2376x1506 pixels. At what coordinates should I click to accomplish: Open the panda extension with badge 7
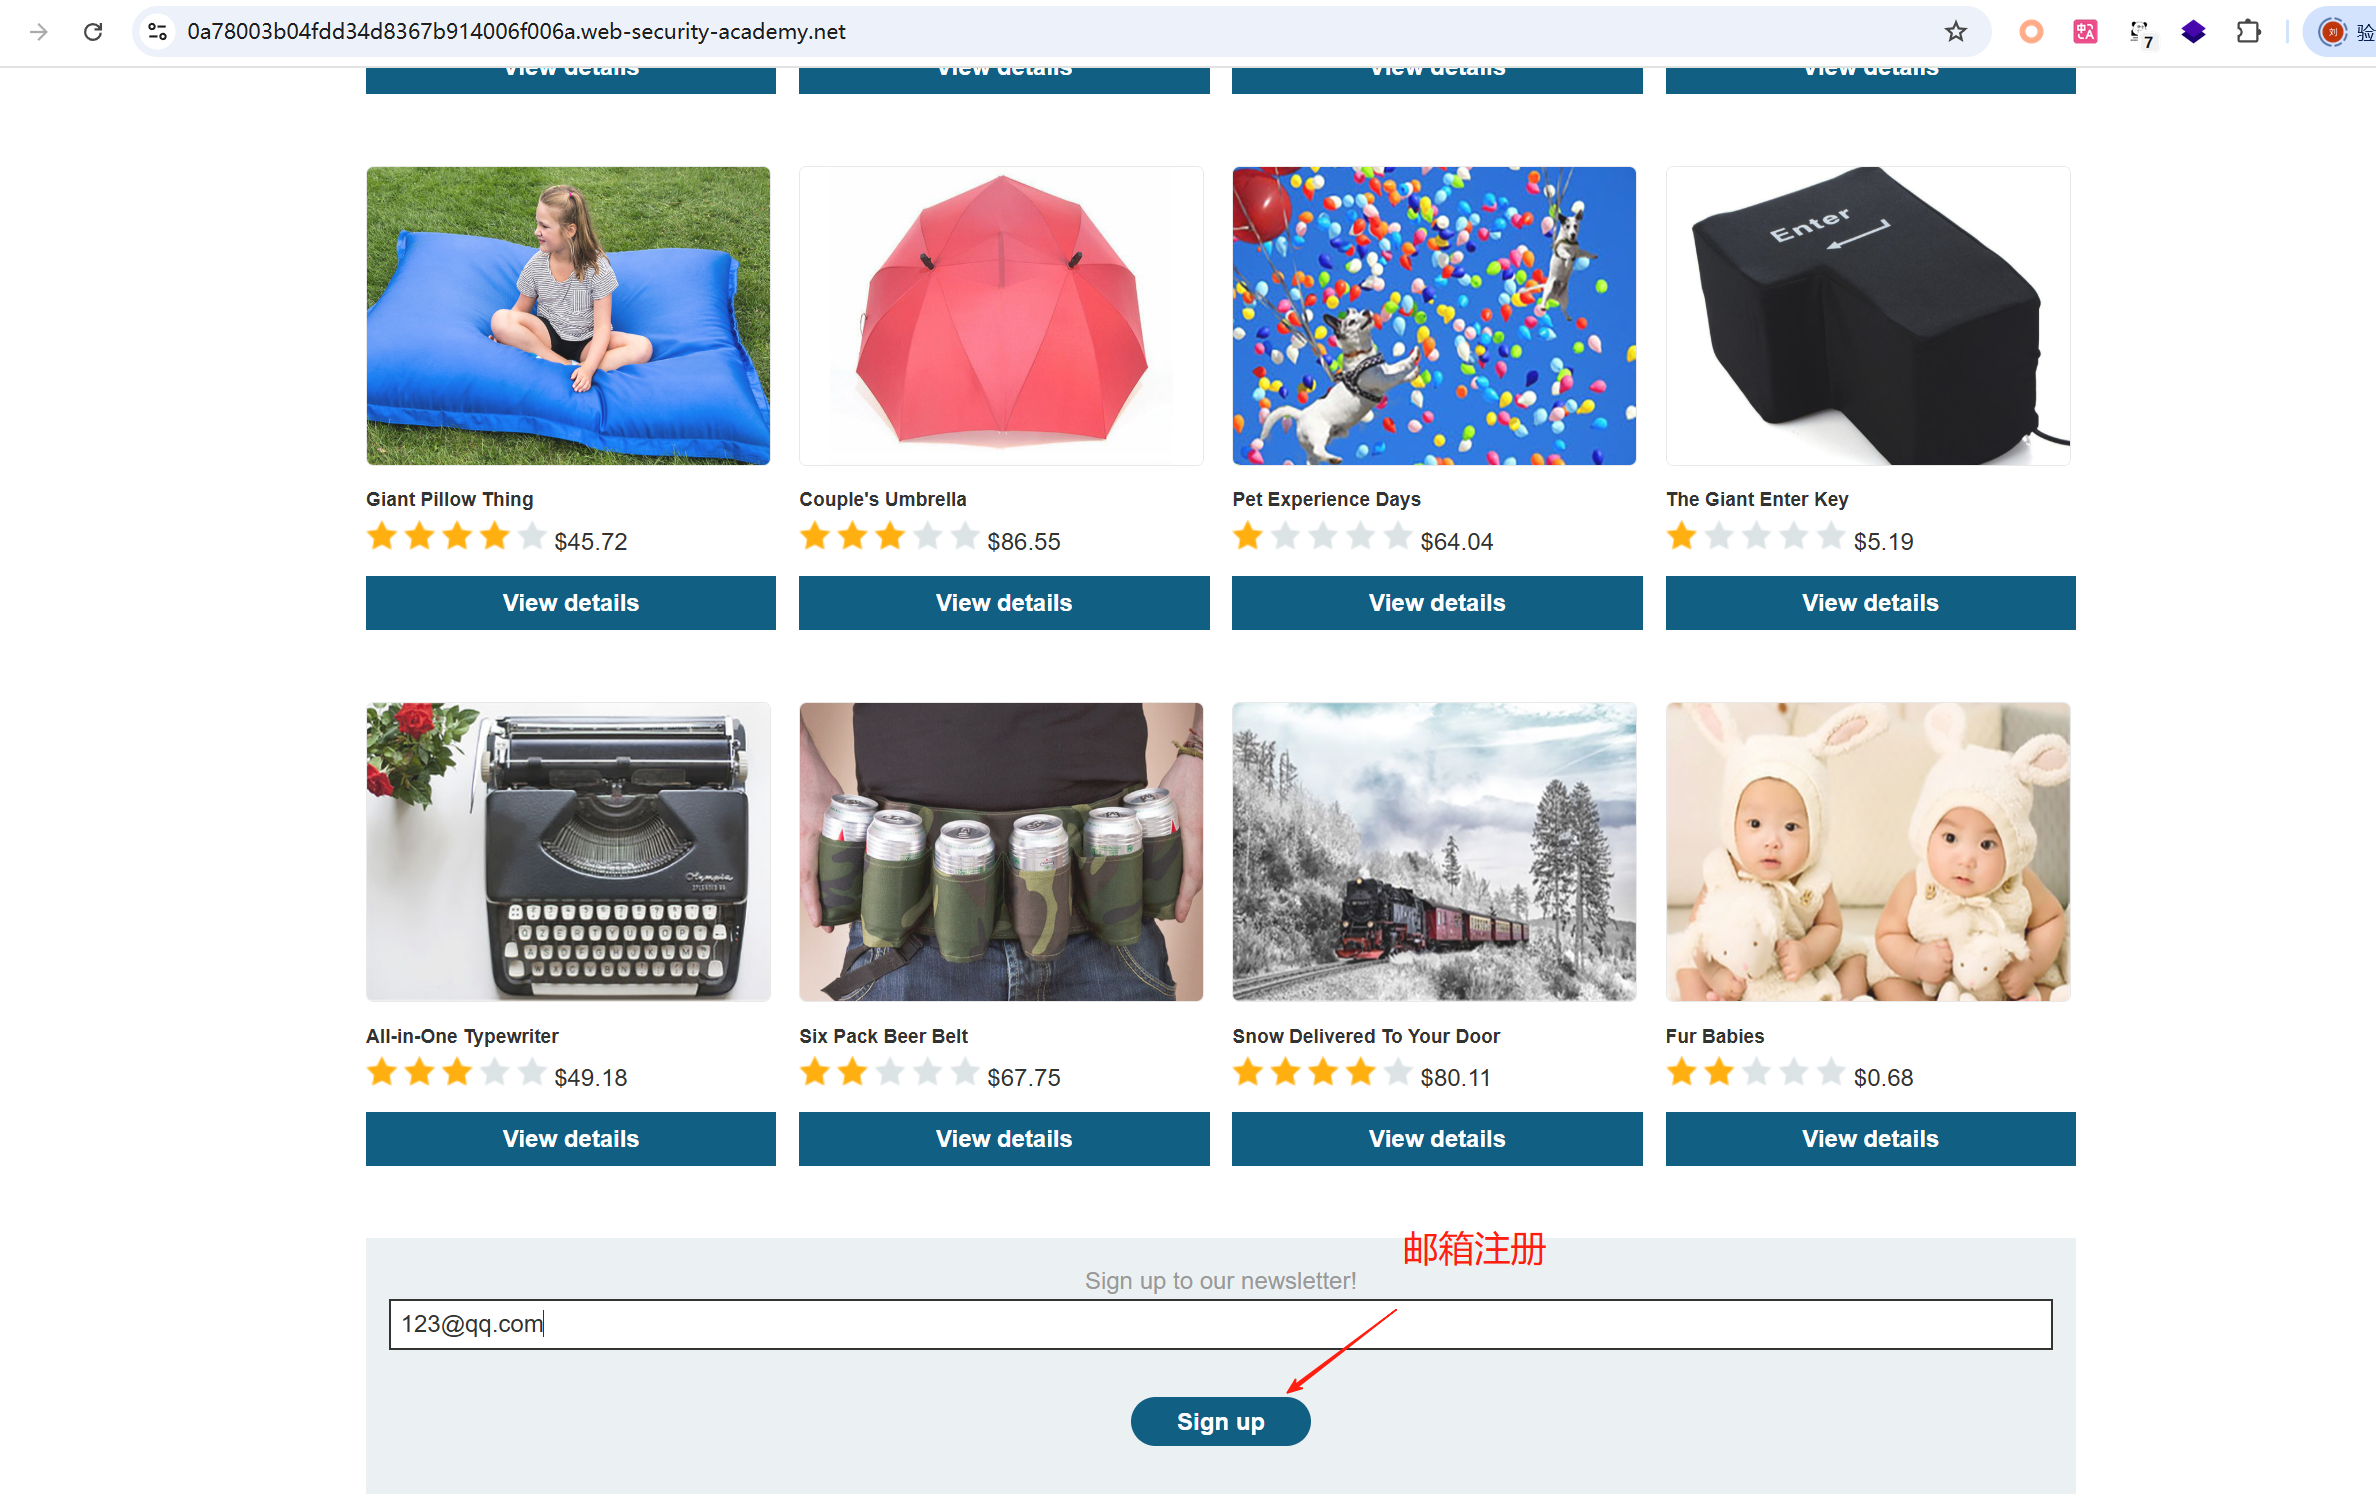pyautogui.click(x=2140, y=33)
